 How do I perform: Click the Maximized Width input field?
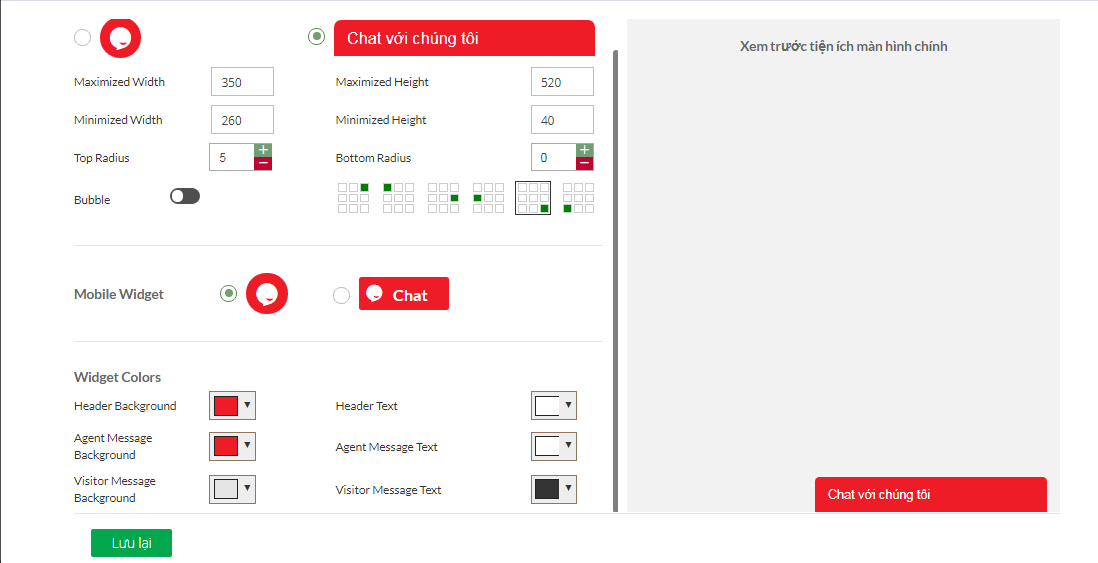[x=242, y=82]
